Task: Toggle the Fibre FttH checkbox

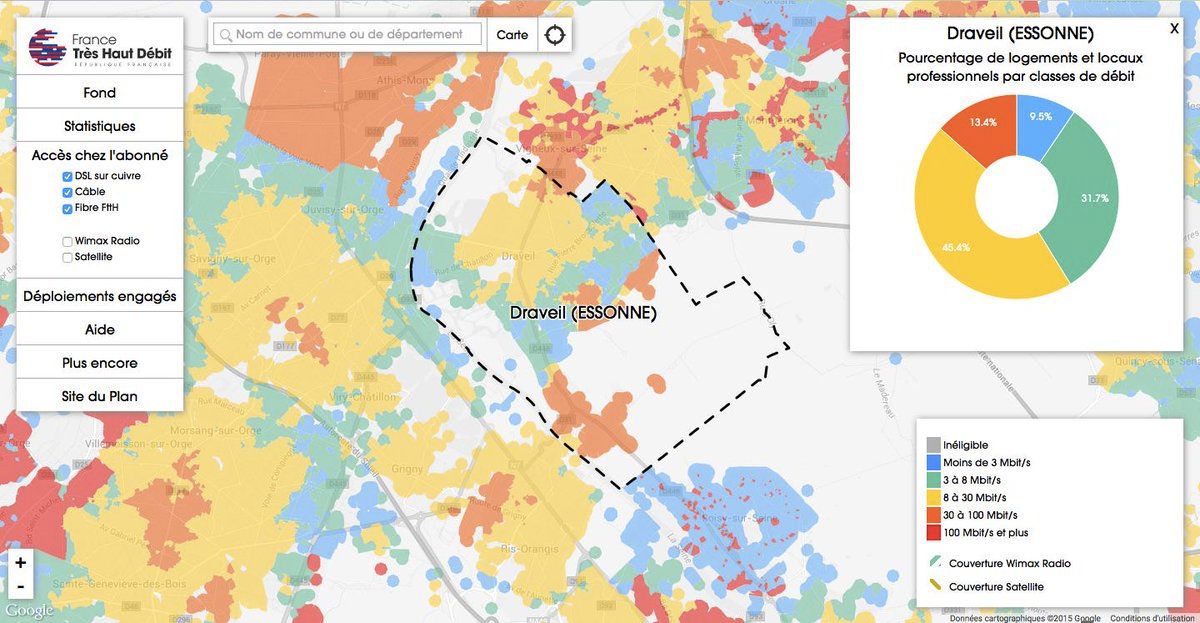Action: click(67, 208)
